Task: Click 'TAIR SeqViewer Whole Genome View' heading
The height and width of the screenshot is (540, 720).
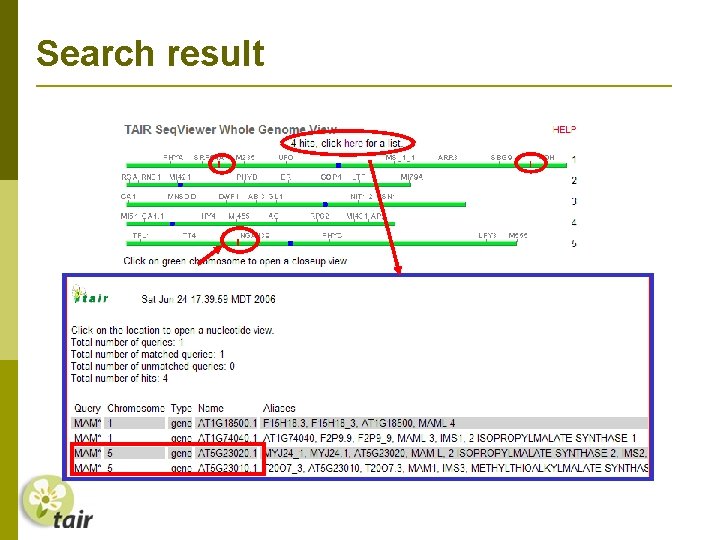Action: 231,129
